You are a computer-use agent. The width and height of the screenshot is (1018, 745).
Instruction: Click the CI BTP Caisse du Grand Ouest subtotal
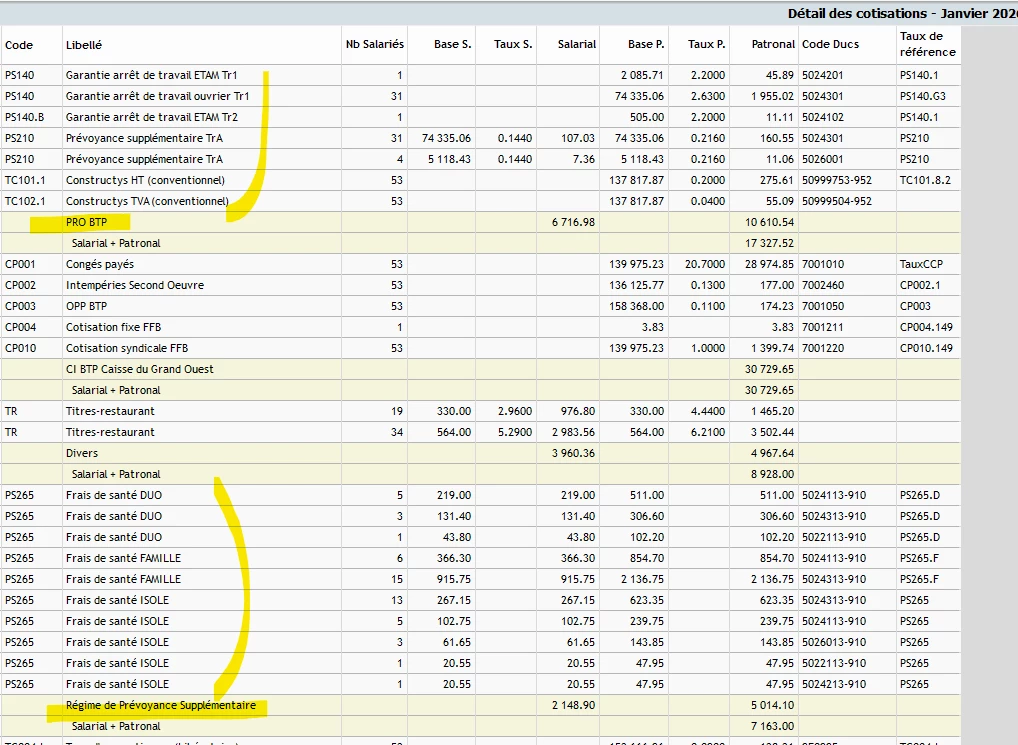pyautogui.click(x=139, y=369)
